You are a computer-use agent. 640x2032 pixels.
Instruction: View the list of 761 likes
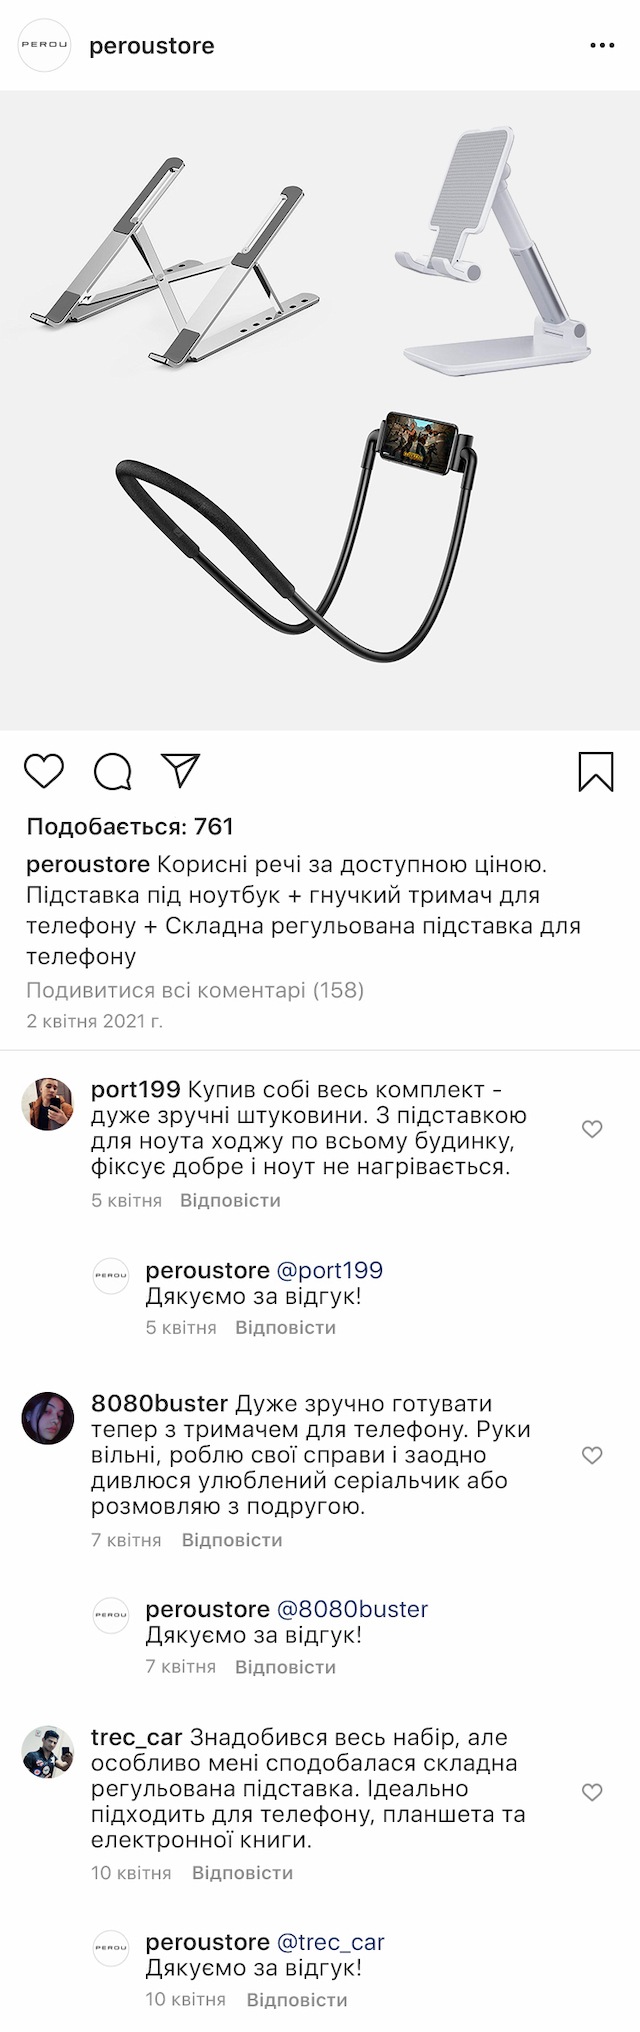point(130,827)
